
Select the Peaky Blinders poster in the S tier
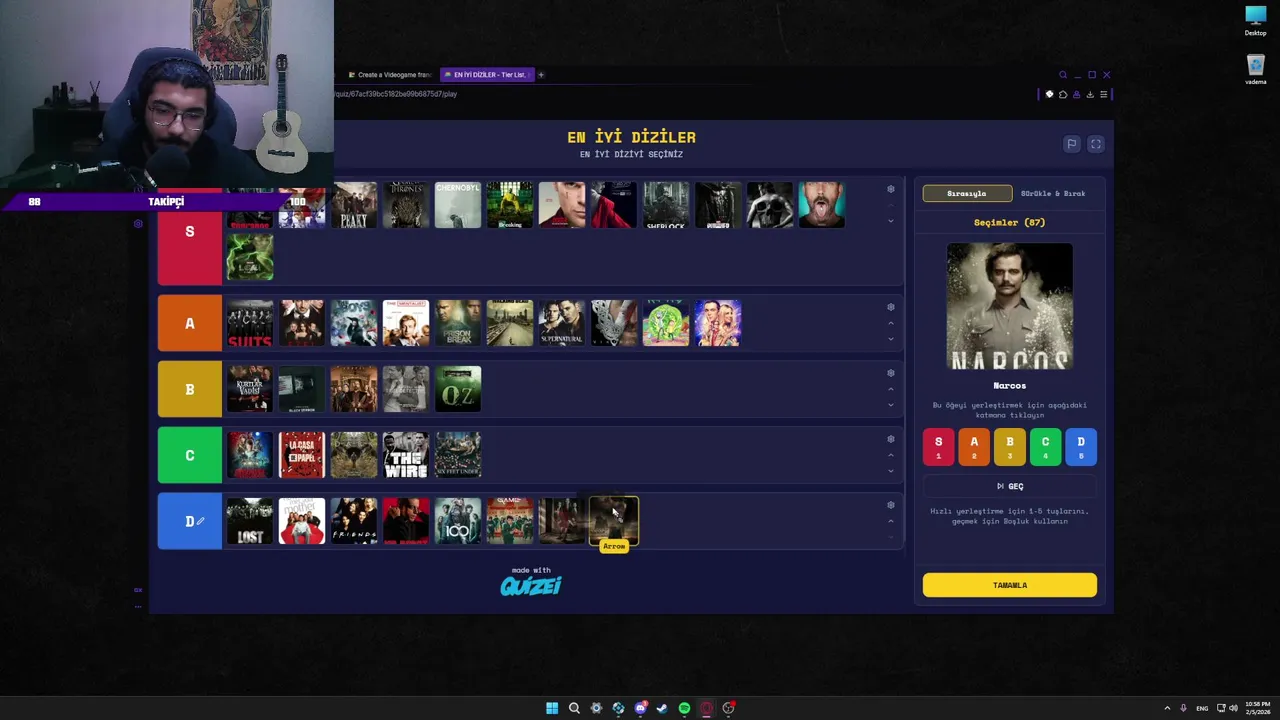click(x=354, y=205)
